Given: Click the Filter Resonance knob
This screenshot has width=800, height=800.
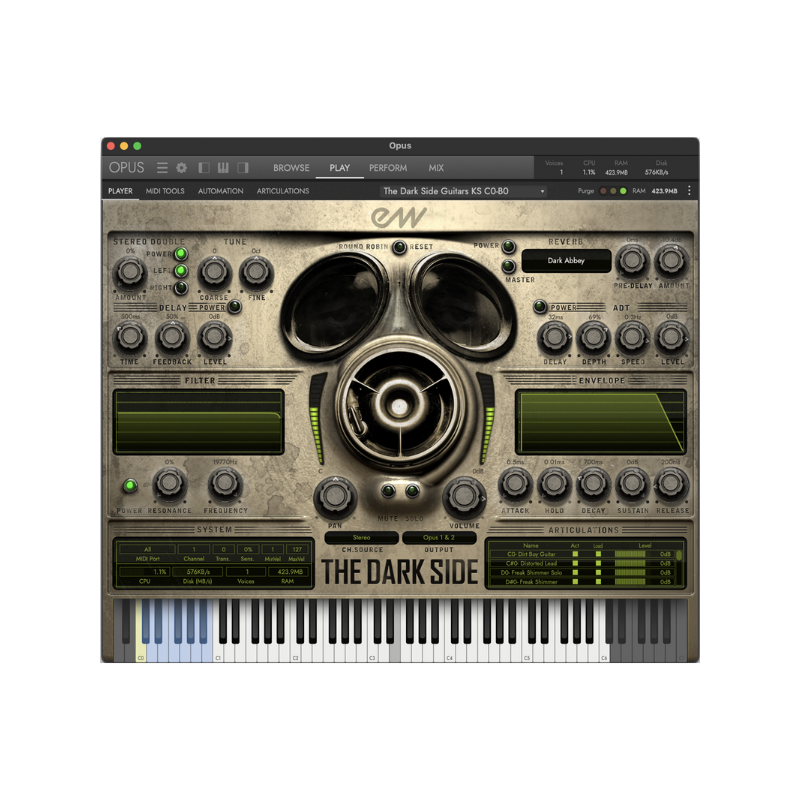Looking at the screenshot, I should (x=169, y=483).
